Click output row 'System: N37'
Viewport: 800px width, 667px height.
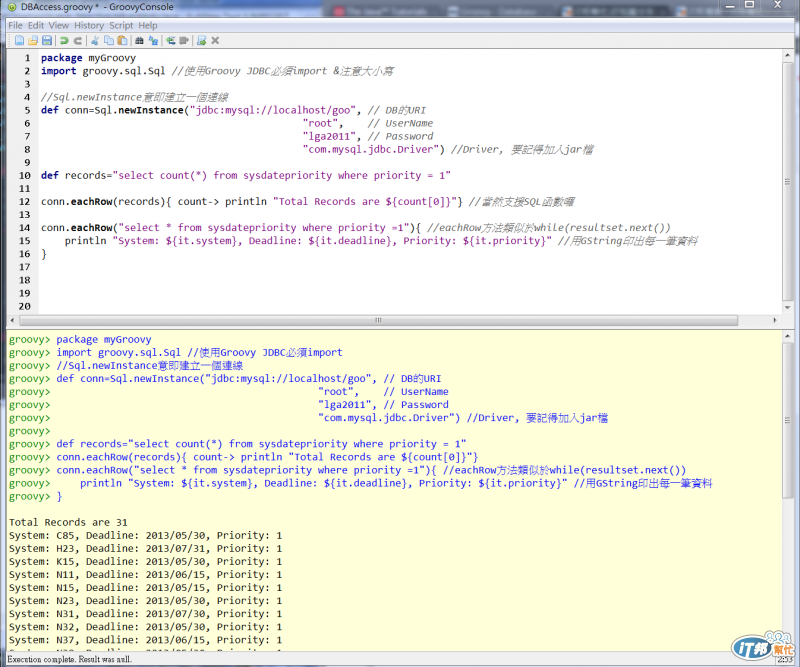(145, 640)
